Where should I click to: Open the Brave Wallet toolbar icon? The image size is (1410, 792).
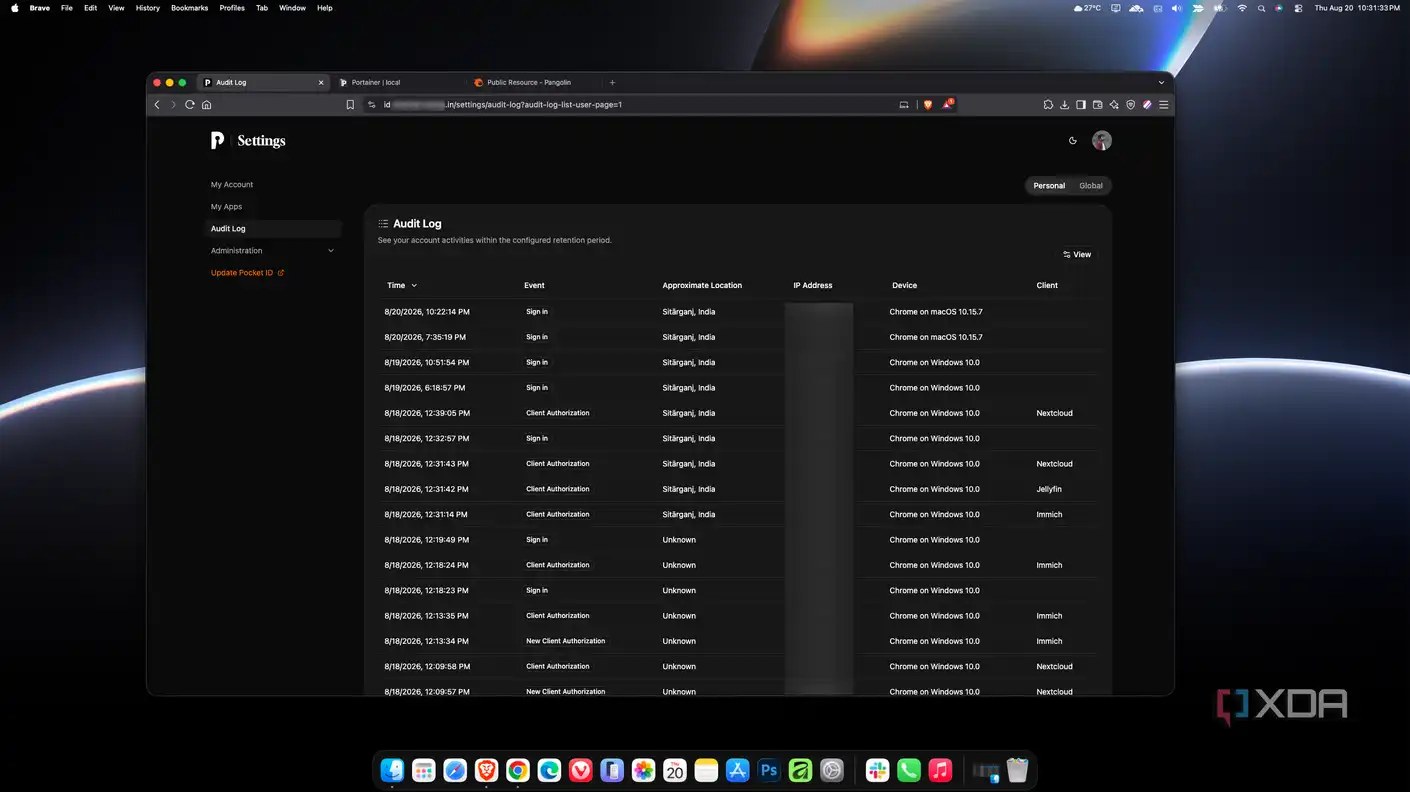(x=1097, y=104)
